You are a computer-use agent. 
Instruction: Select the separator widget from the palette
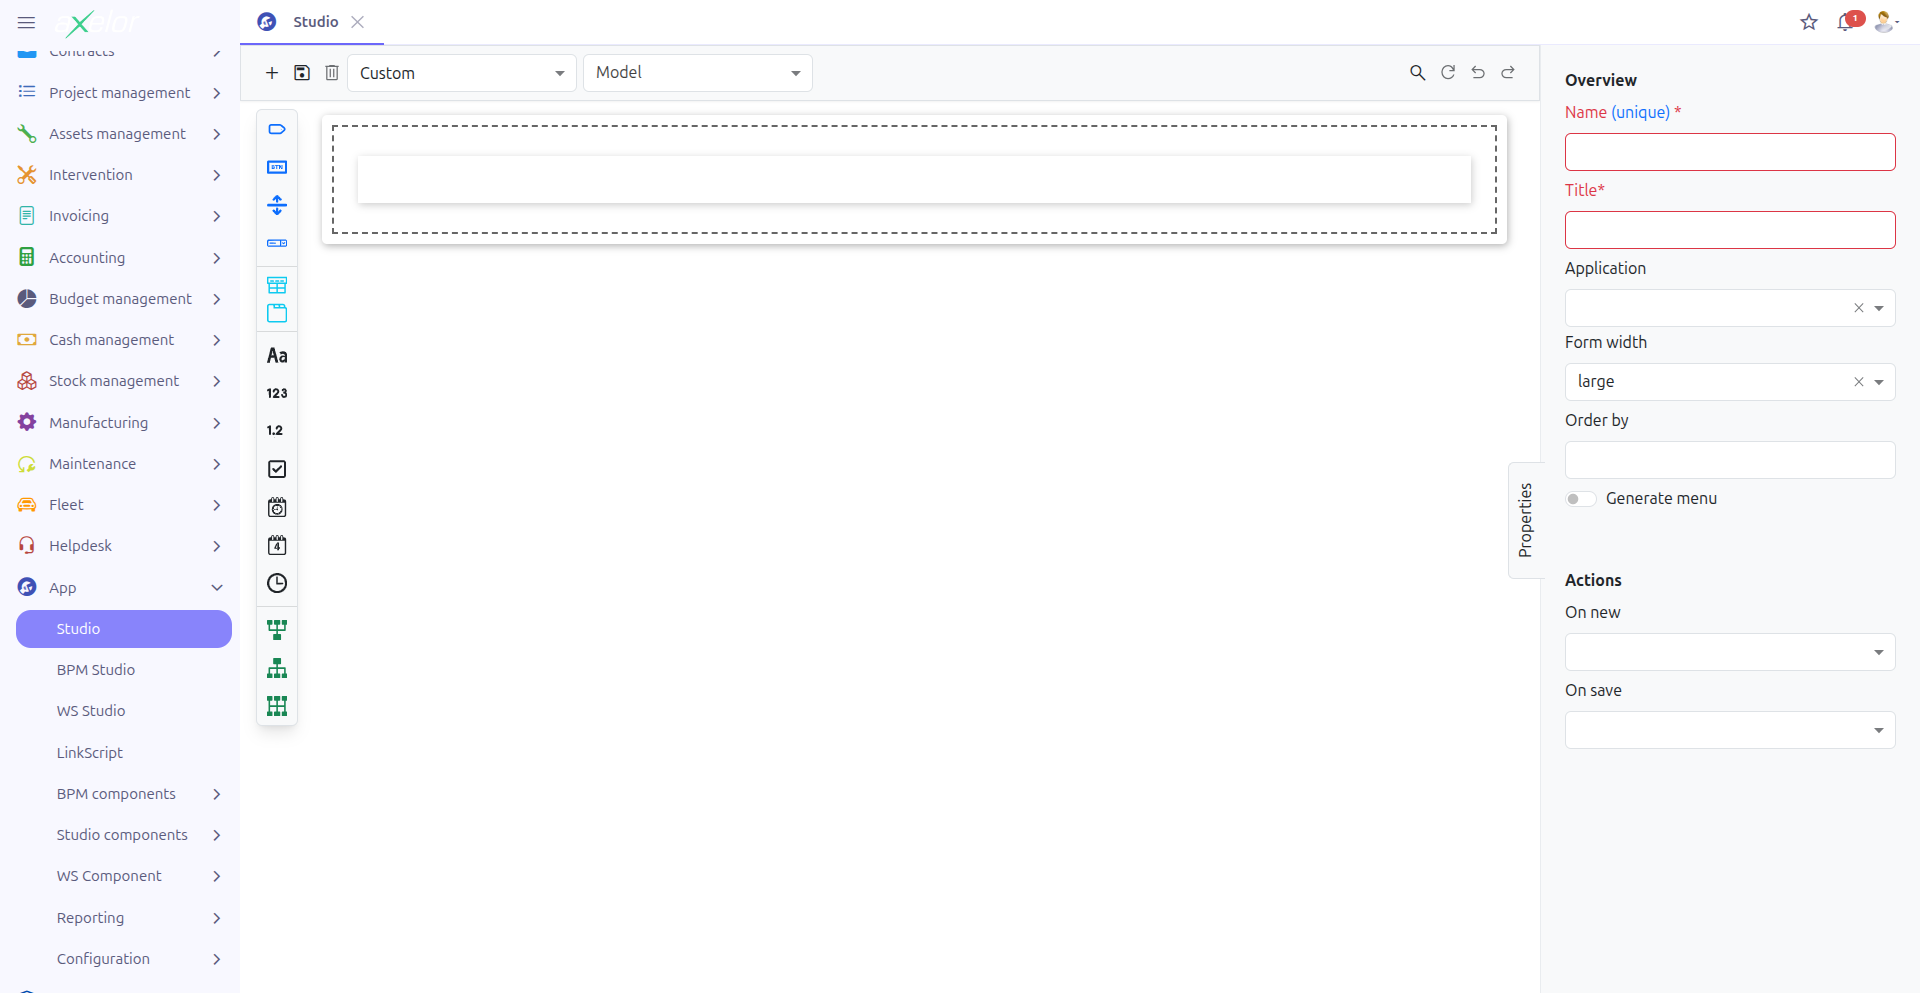point(277,205)
